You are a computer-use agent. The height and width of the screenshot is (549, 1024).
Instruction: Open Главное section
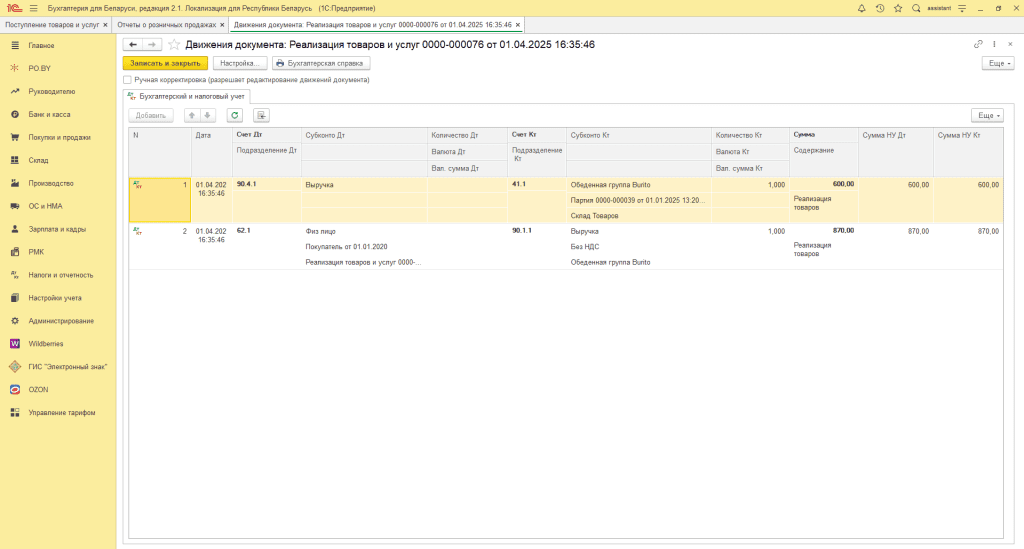tap(41, 46)
